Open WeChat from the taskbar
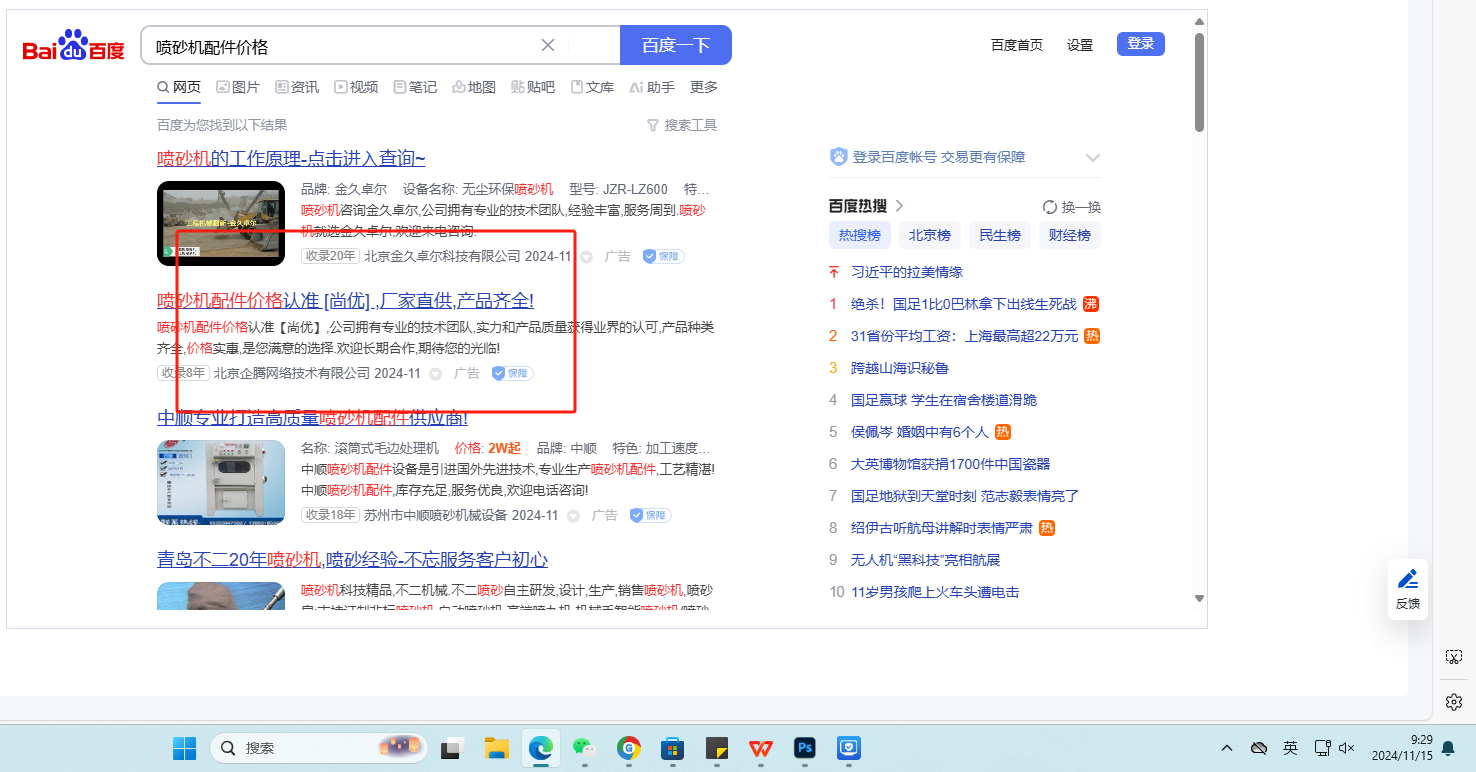This screenshot has width=1476, height=772. pyautogui.click(x=583, y=748)
